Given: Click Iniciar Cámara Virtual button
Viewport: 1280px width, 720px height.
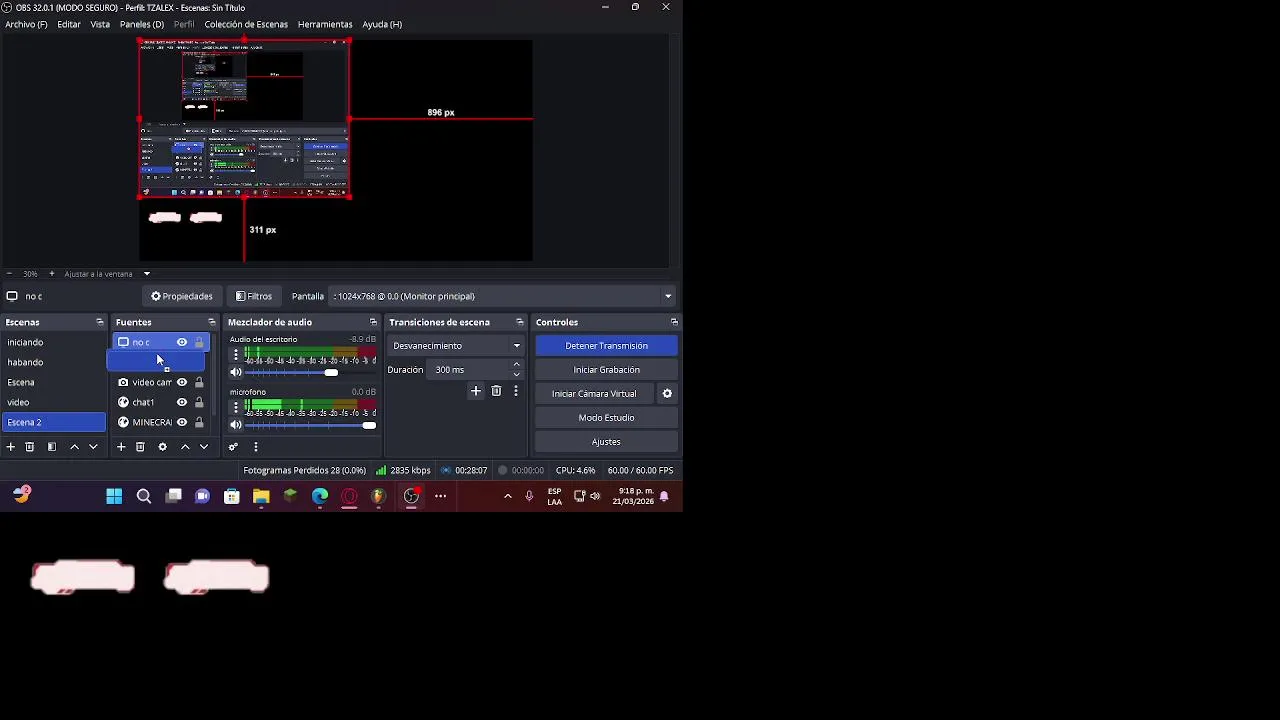Looking at the screenshot, I should tap(594, 394).
